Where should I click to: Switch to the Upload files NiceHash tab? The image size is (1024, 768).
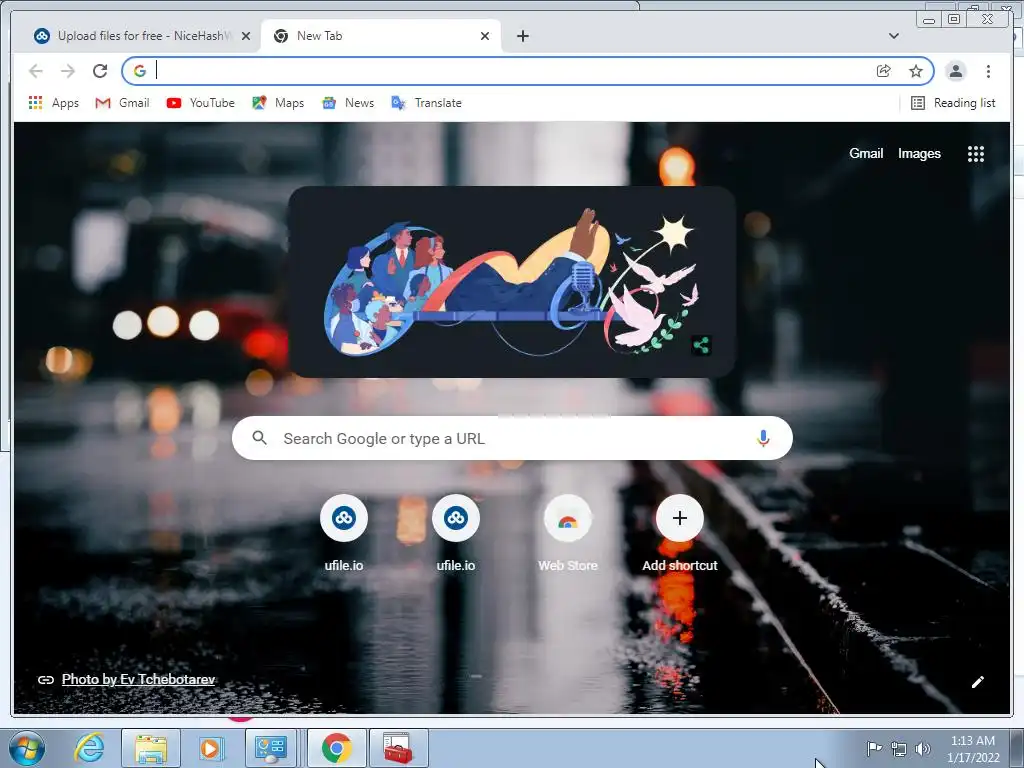pos(135,36)
